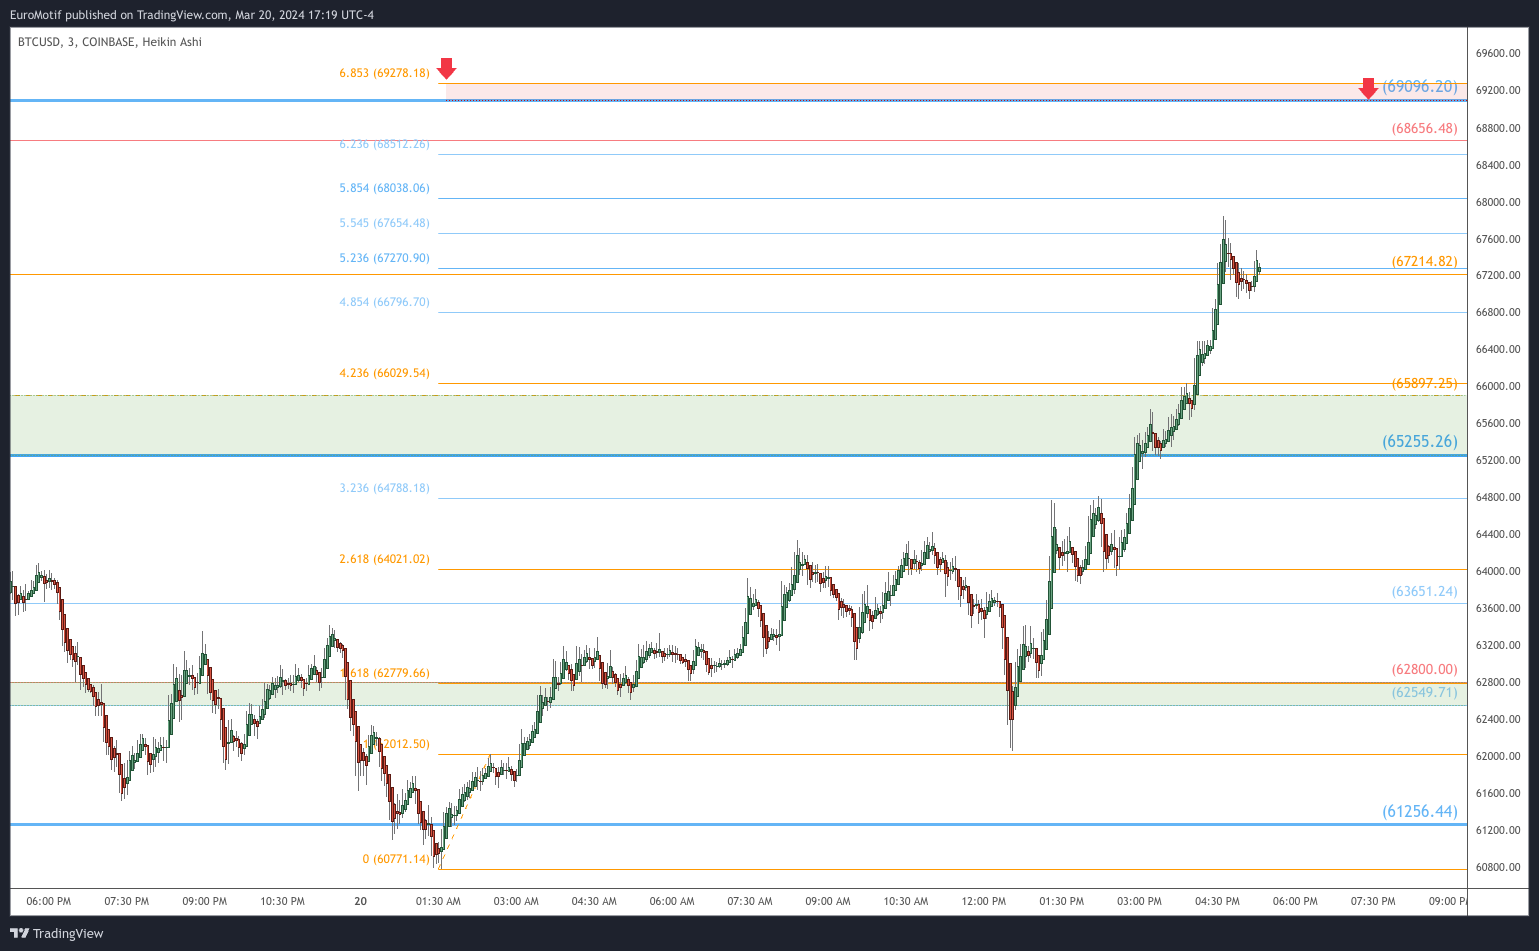The width and height of the screenshot is (1539, 951).
Task: Select the 6.853 (69278.18) Fibonacci label
Action: coord(385,73)
